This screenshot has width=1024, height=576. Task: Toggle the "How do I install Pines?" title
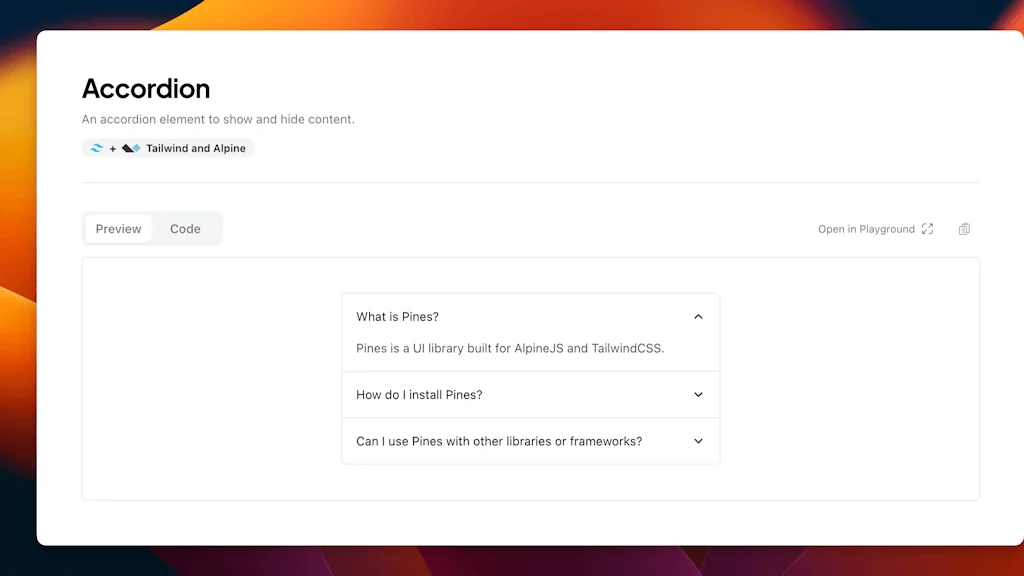(419, 395)
